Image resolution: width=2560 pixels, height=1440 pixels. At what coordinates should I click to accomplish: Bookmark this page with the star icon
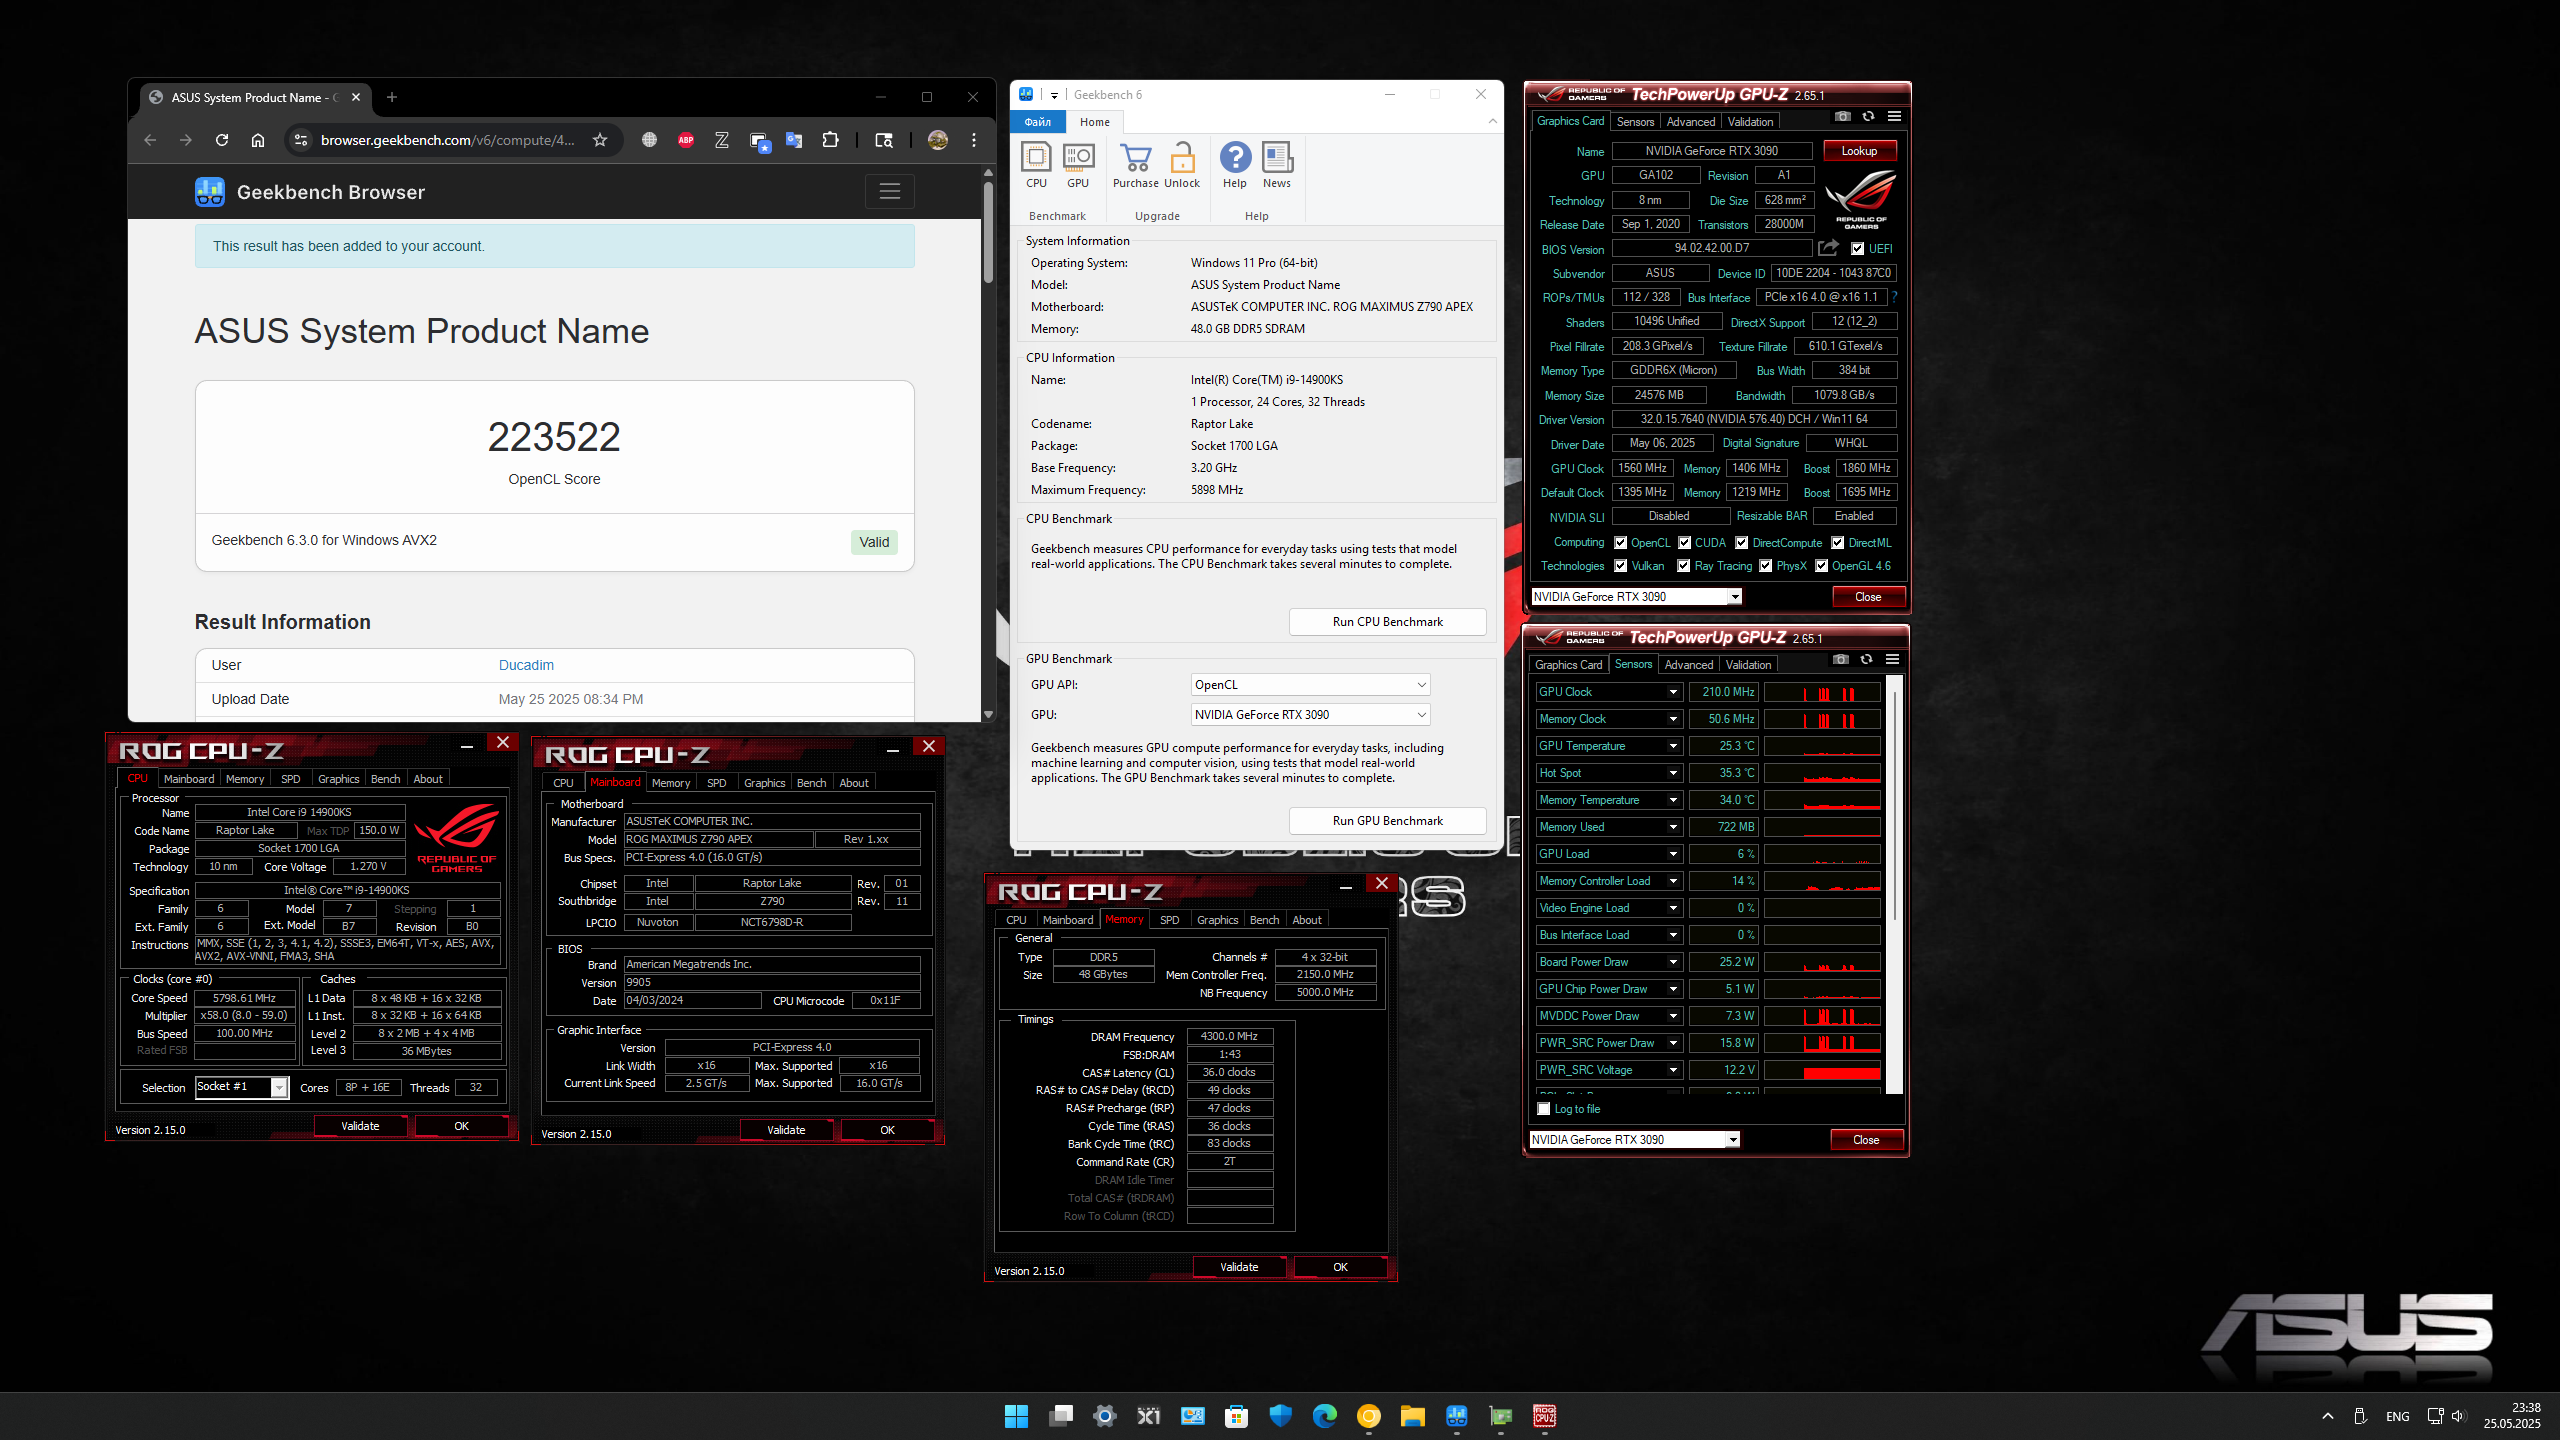600,140
